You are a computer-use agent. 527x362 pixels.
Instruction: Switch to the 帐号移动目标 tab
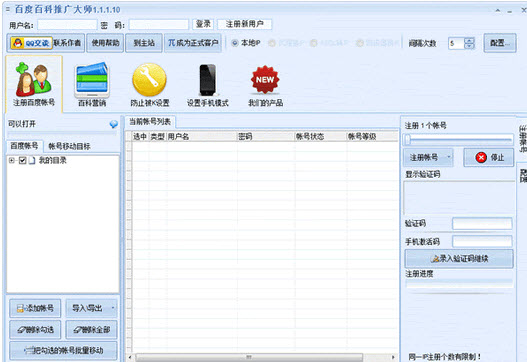tap(69, 146)
